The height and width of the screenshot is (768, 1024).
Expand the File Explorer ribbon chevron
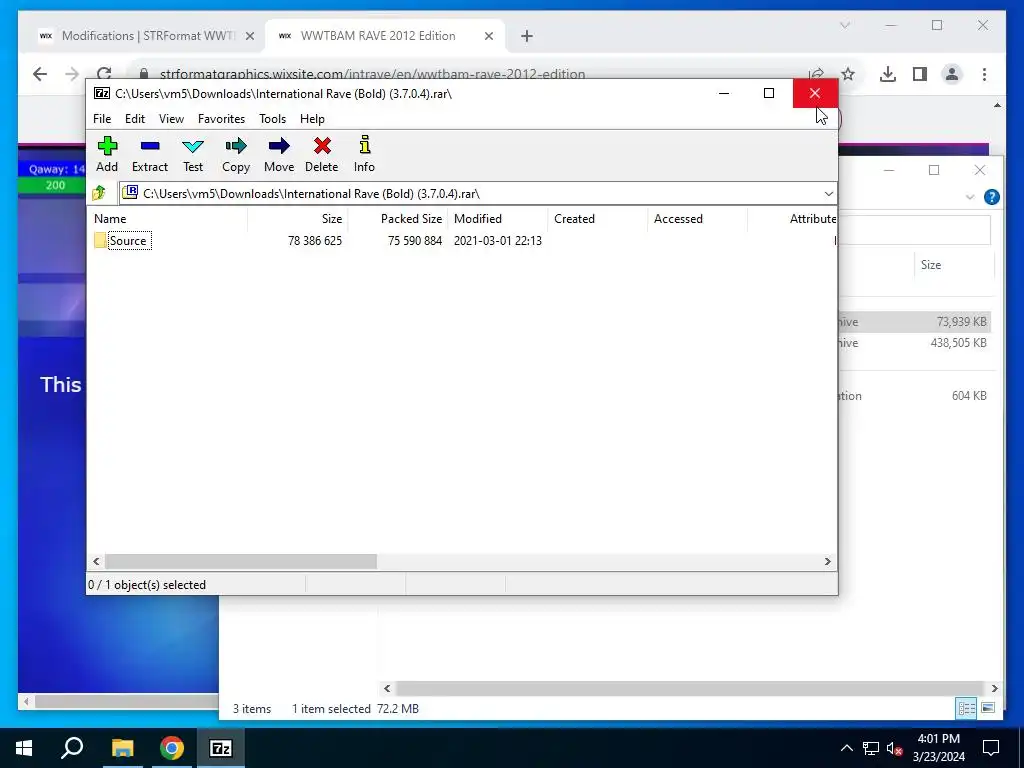pos(970,197)
